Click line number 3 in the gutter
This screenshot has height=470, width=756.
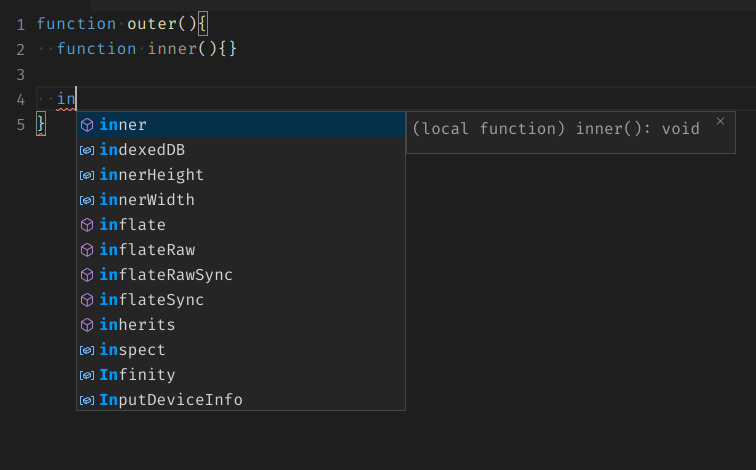point(21,75)
